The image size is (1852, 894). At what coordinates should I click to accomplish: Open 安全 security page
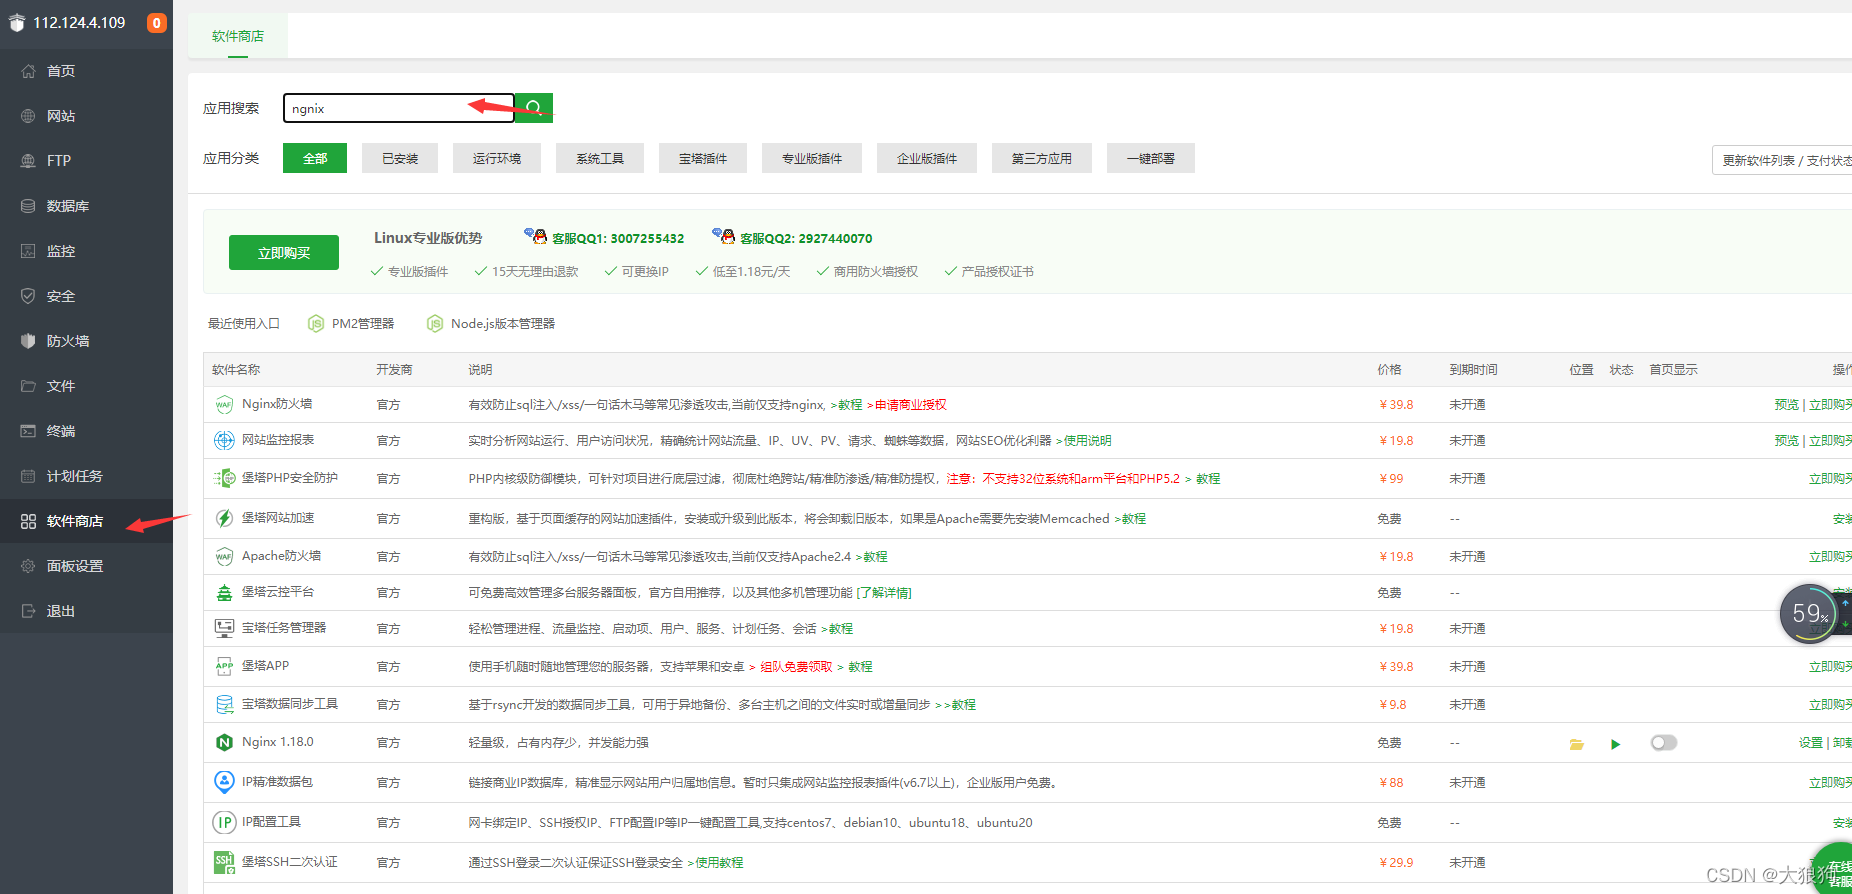pos(60,296)
